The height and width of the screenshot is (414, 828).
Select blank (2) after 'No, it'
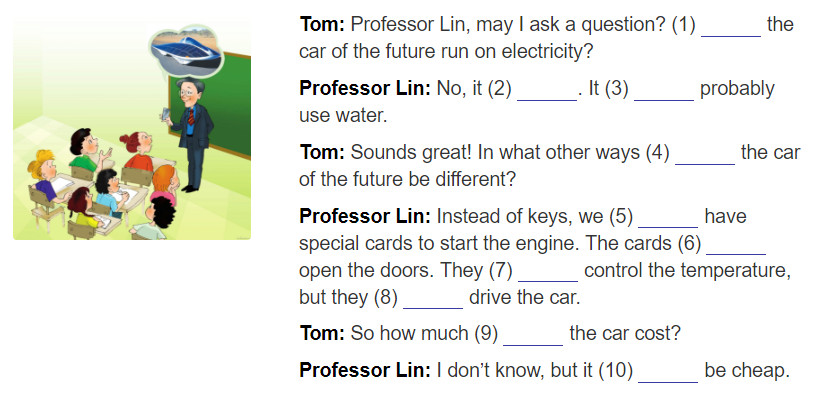(x=547, y=90)
